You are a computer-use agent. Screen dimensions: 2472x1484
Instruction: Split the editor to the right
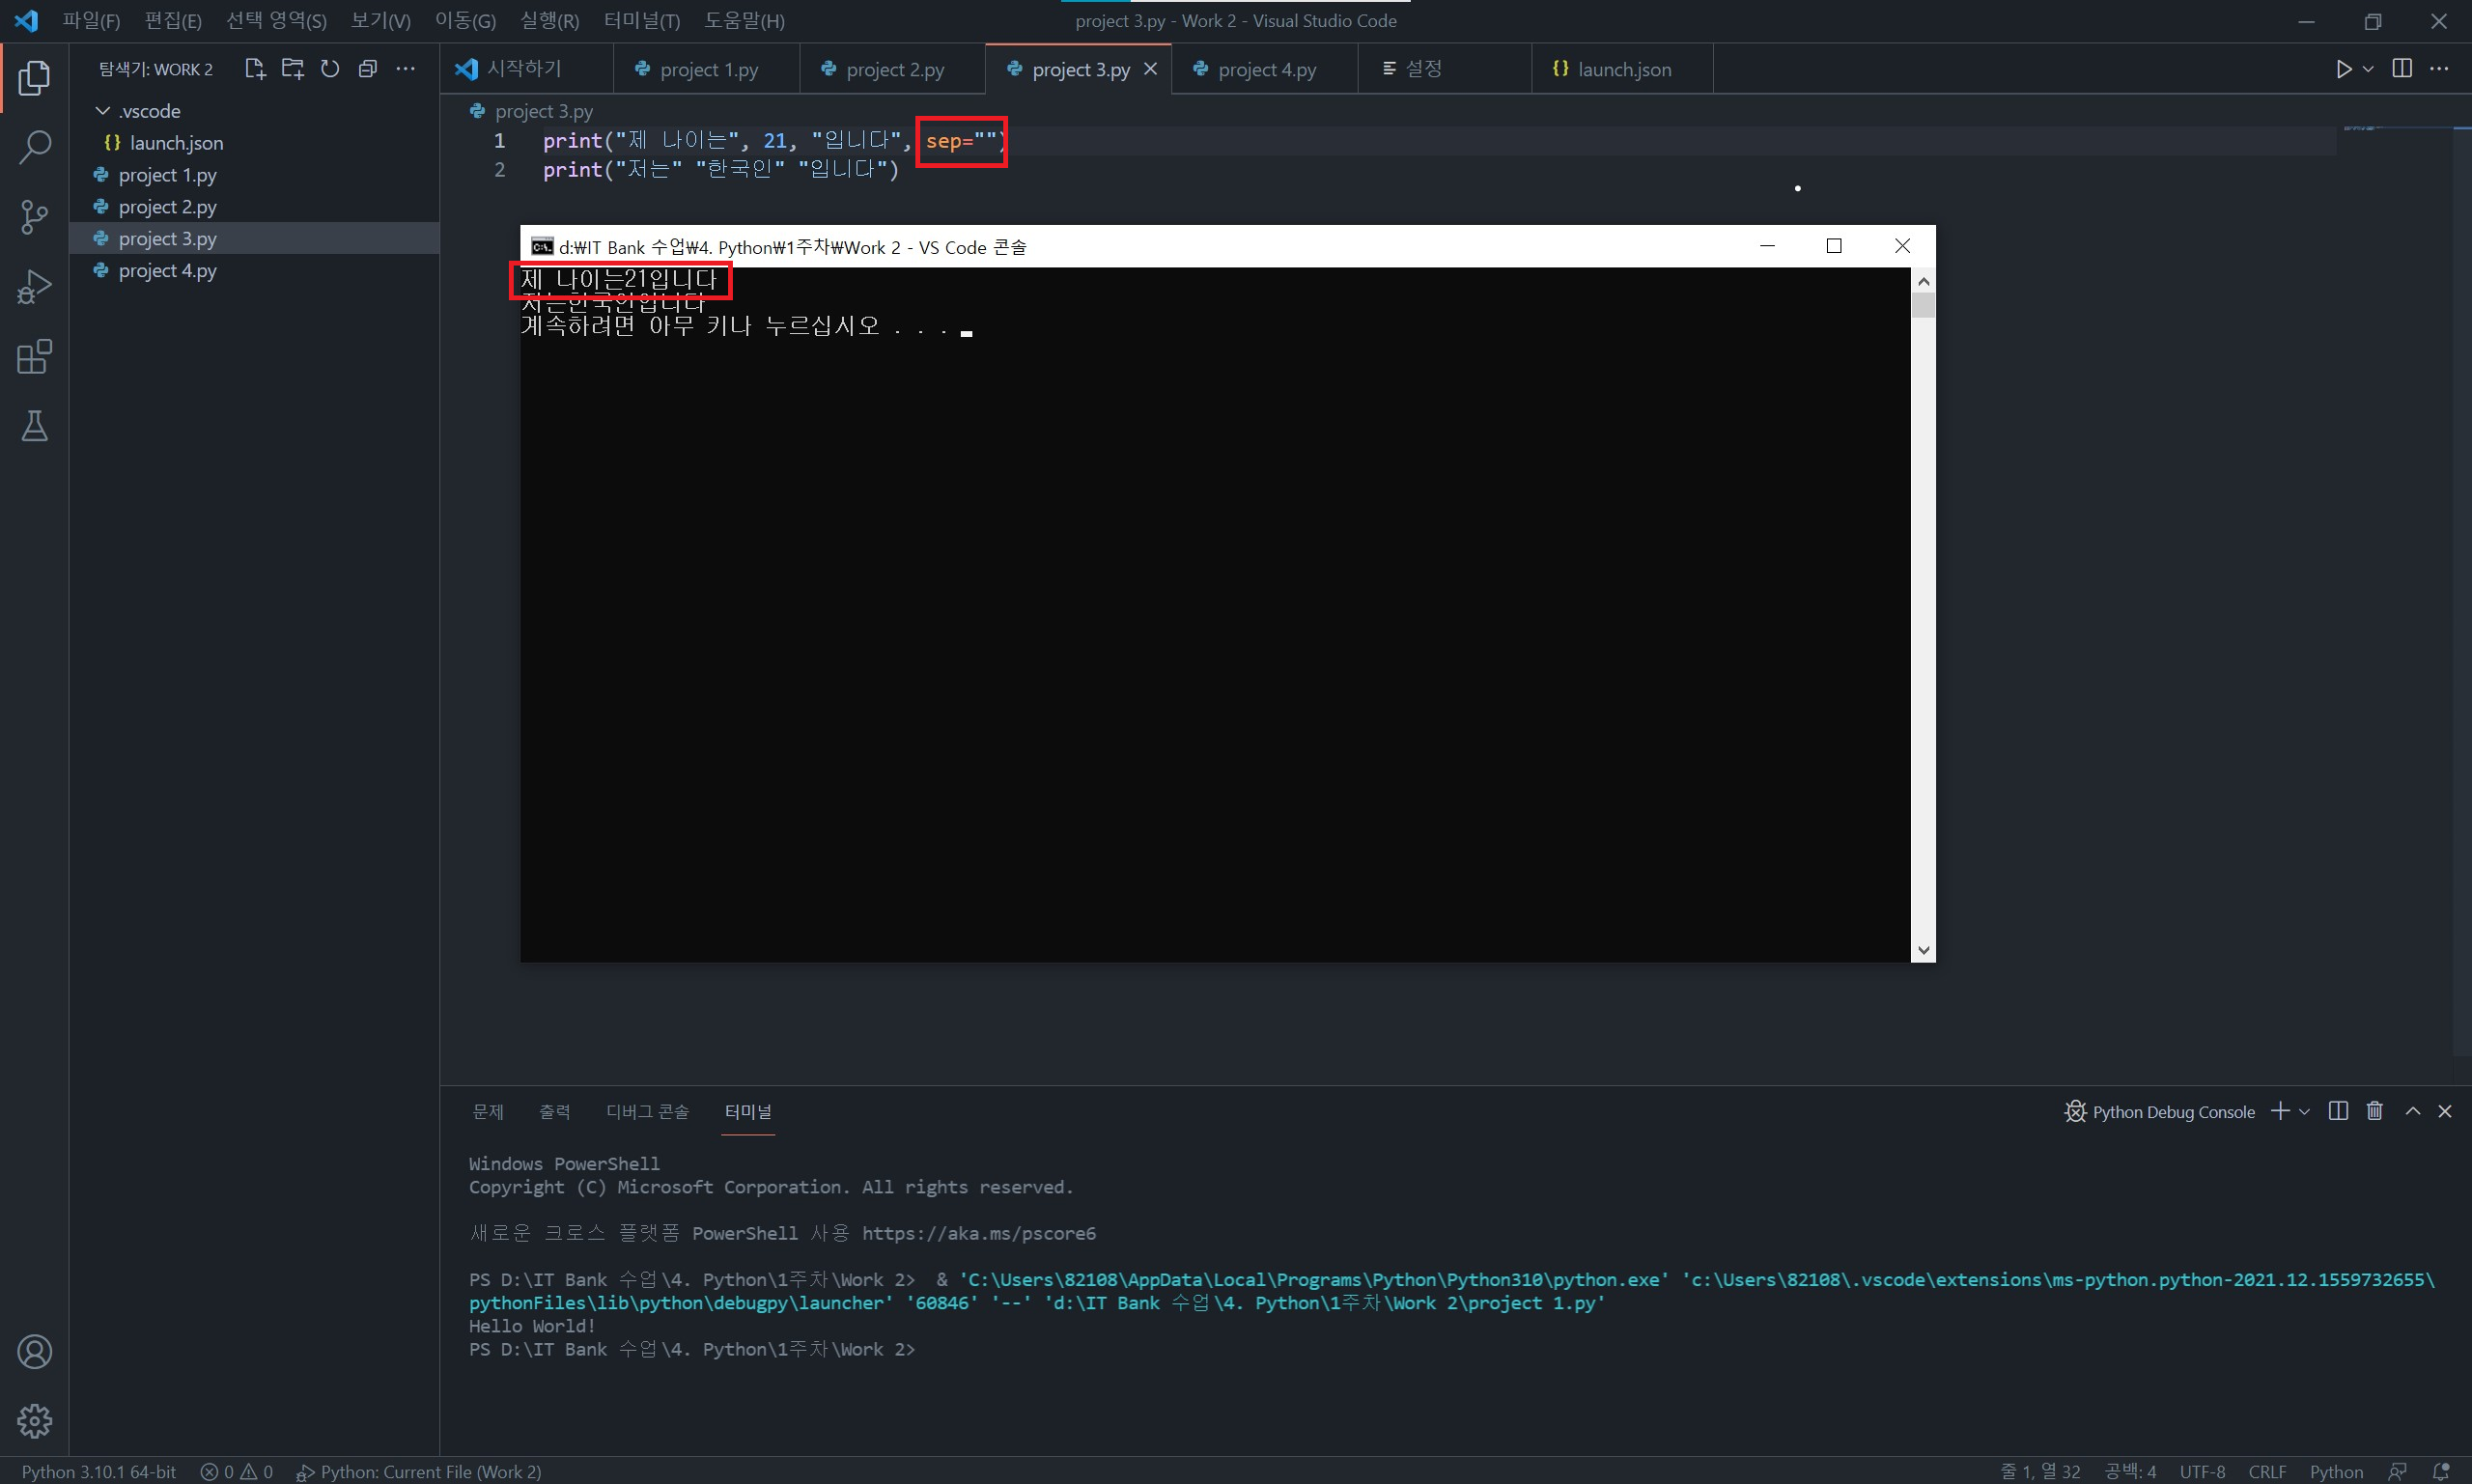[x=2402, y=69]
